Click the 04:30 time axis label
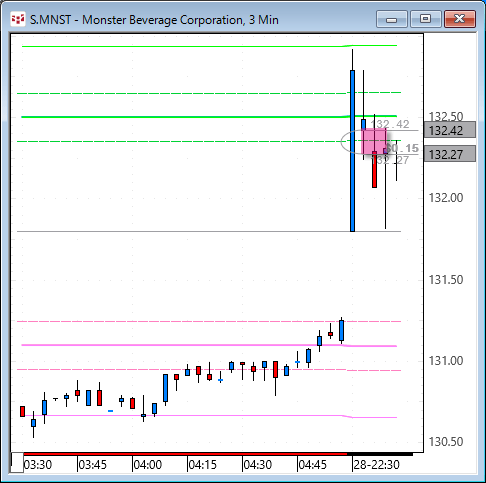Screen dimensions: 486x483 (x=258, y=464)
